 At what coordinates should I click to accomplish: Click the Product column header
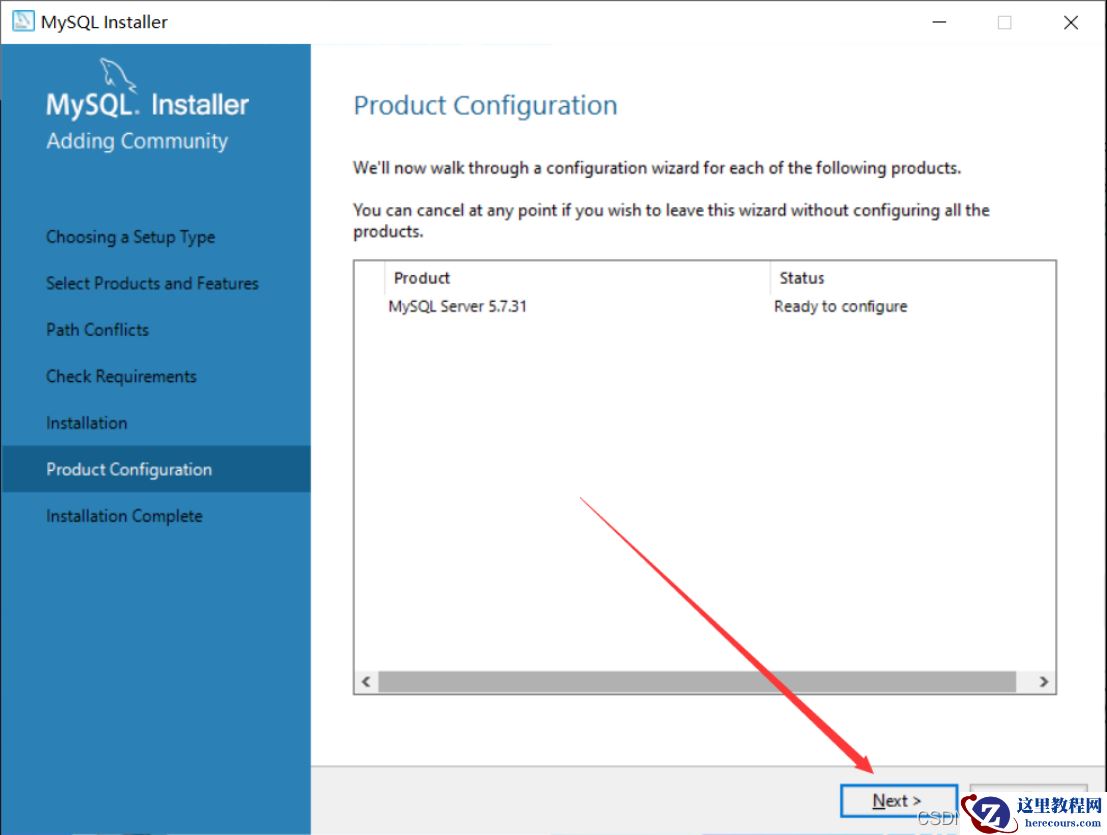click(422, 278)
